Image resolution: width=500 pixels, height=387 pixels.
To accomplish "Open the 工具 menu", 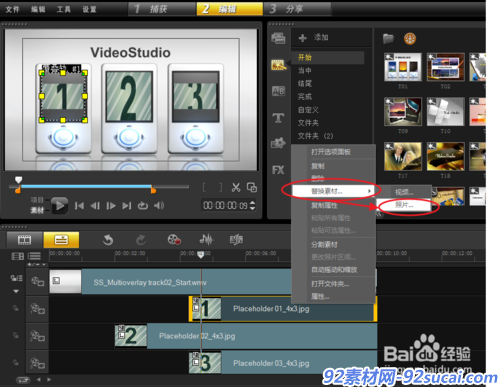I will pyautogui.click(x=64, y=9).
